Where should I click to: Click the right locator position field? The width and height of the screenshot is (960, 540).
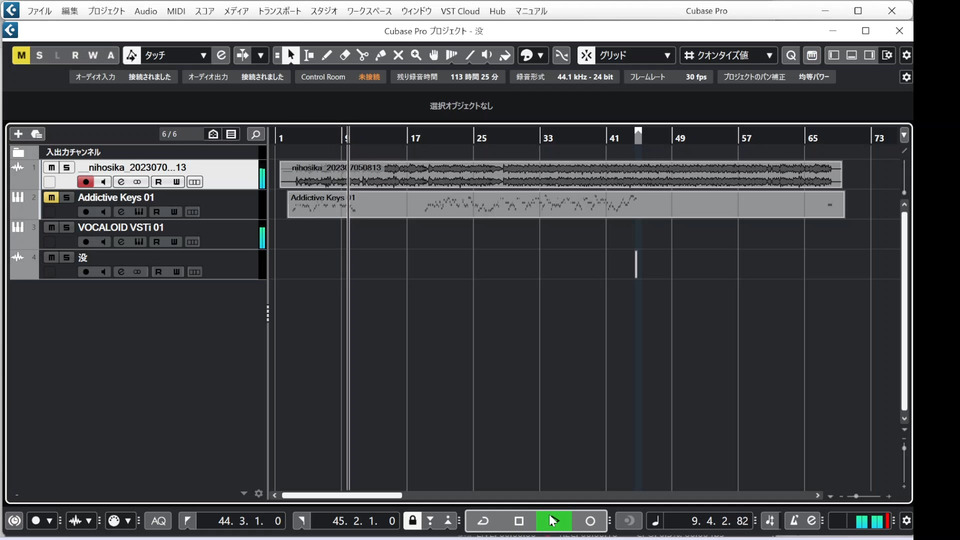(357, 521)
